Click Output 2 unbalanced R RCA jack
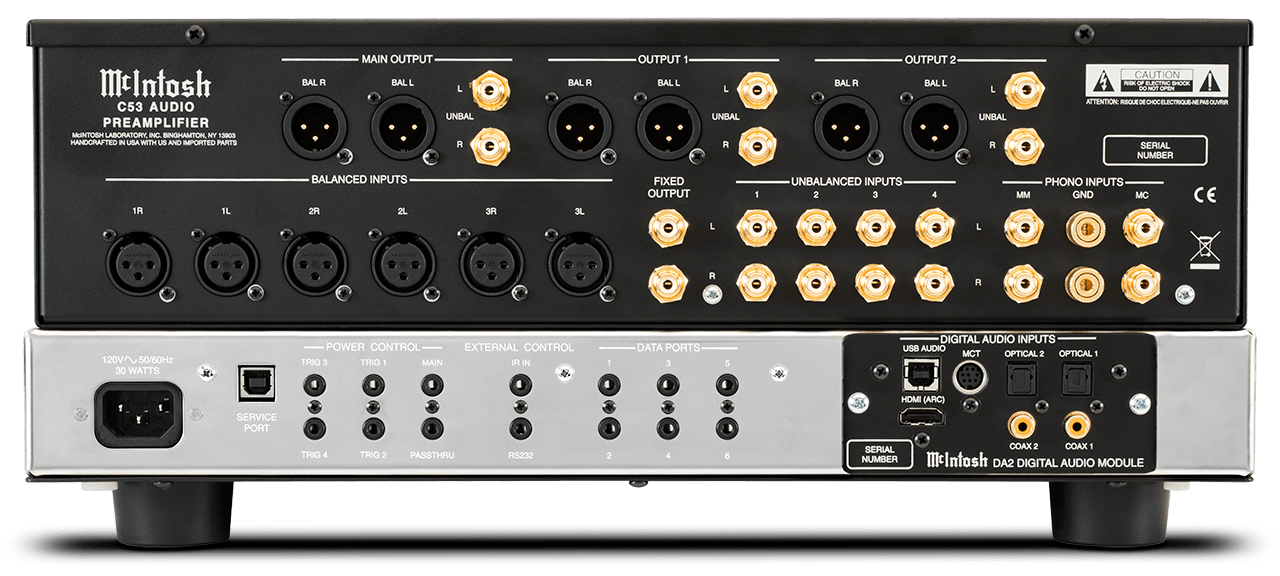Viewport: 1280px width, 576px height. click(x=1023, y=147)
